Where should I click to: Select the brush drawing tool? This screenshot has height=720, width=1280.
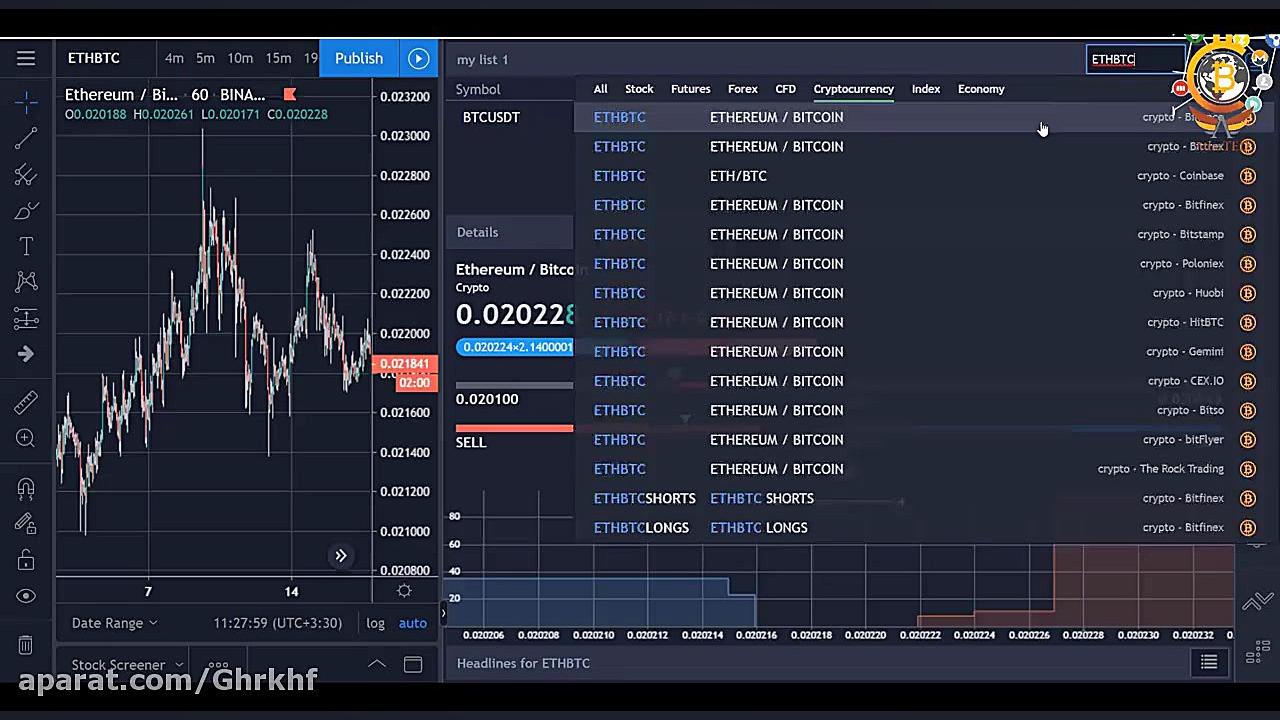[26, 211]
